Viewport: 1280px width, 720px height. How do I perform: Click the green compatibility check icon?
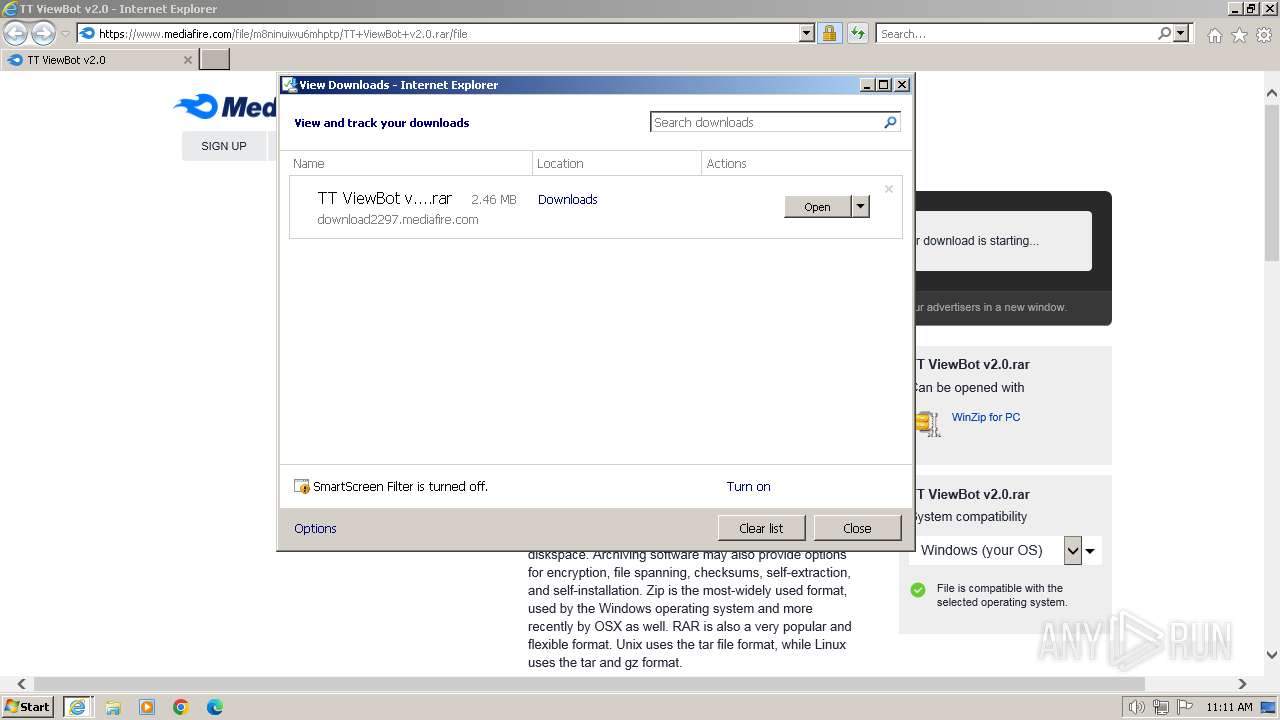click(x=918, y=590)
